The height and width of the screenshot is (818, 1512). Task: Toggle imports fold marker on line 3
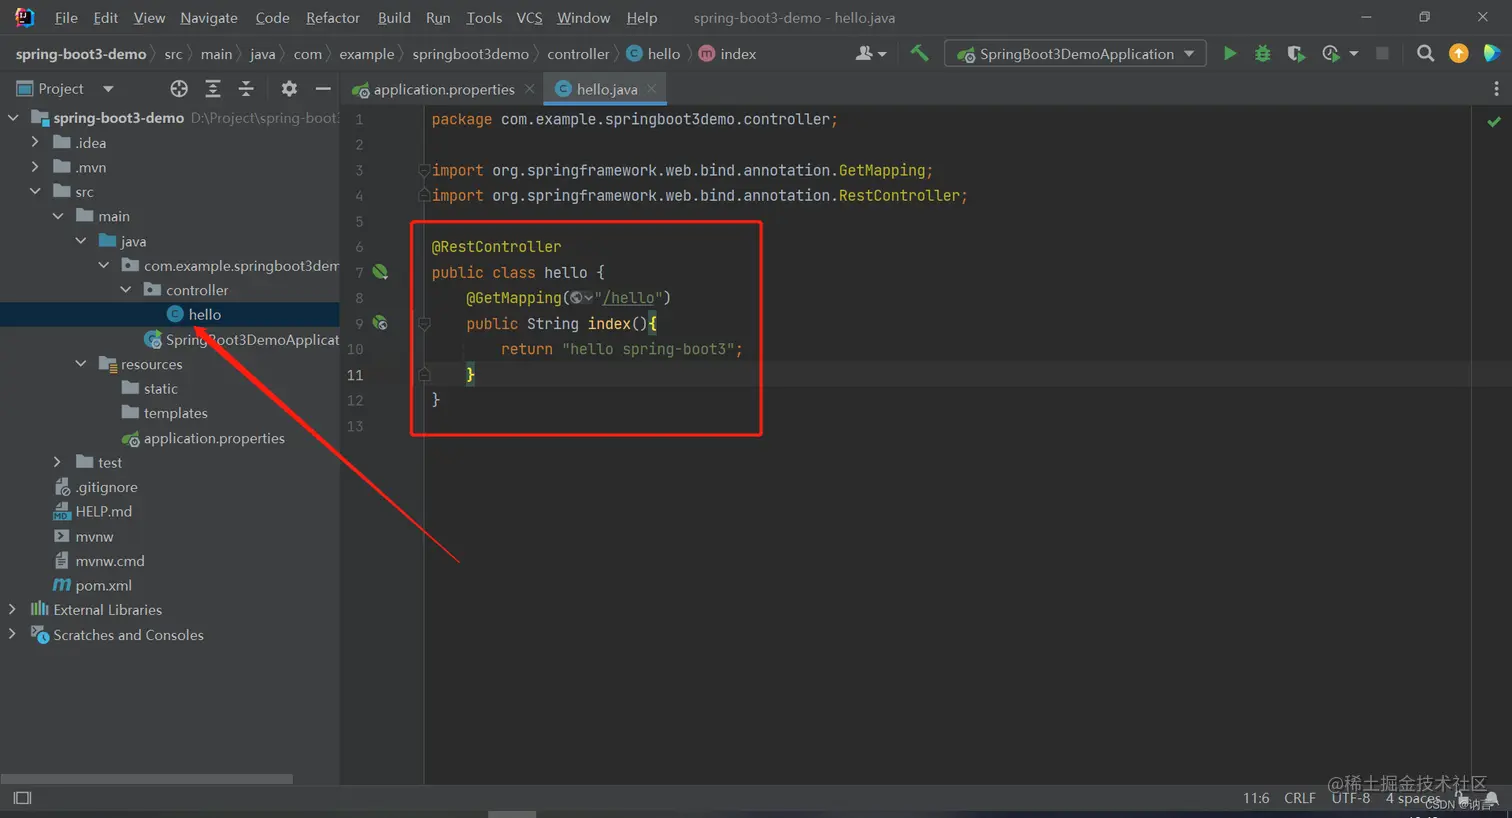click(424, 170)
